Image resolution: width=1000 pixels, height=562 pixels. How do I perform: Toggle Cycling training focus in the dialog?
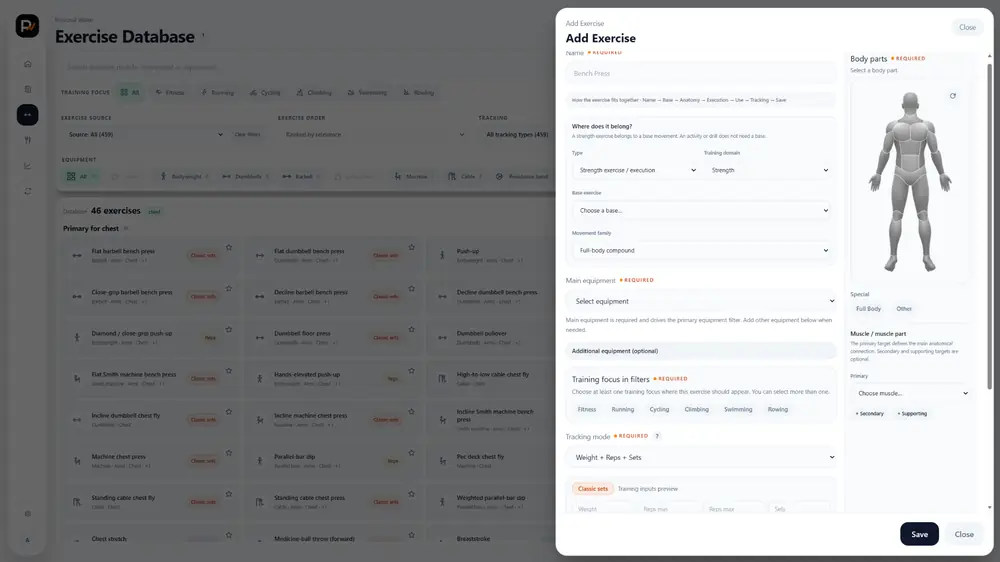[659, 410]
